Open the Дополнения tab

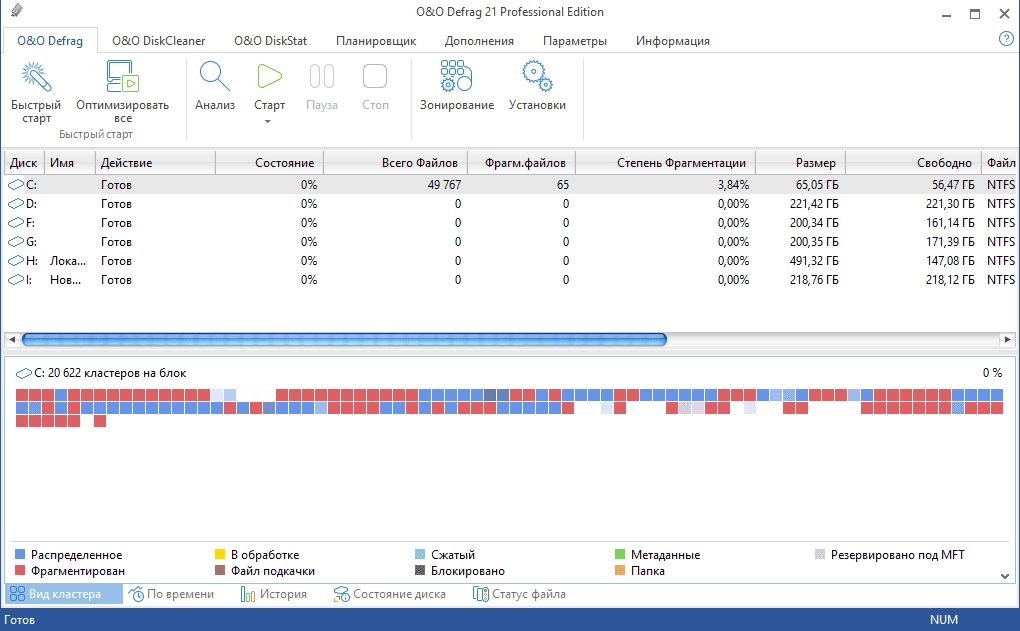point(479,41)
